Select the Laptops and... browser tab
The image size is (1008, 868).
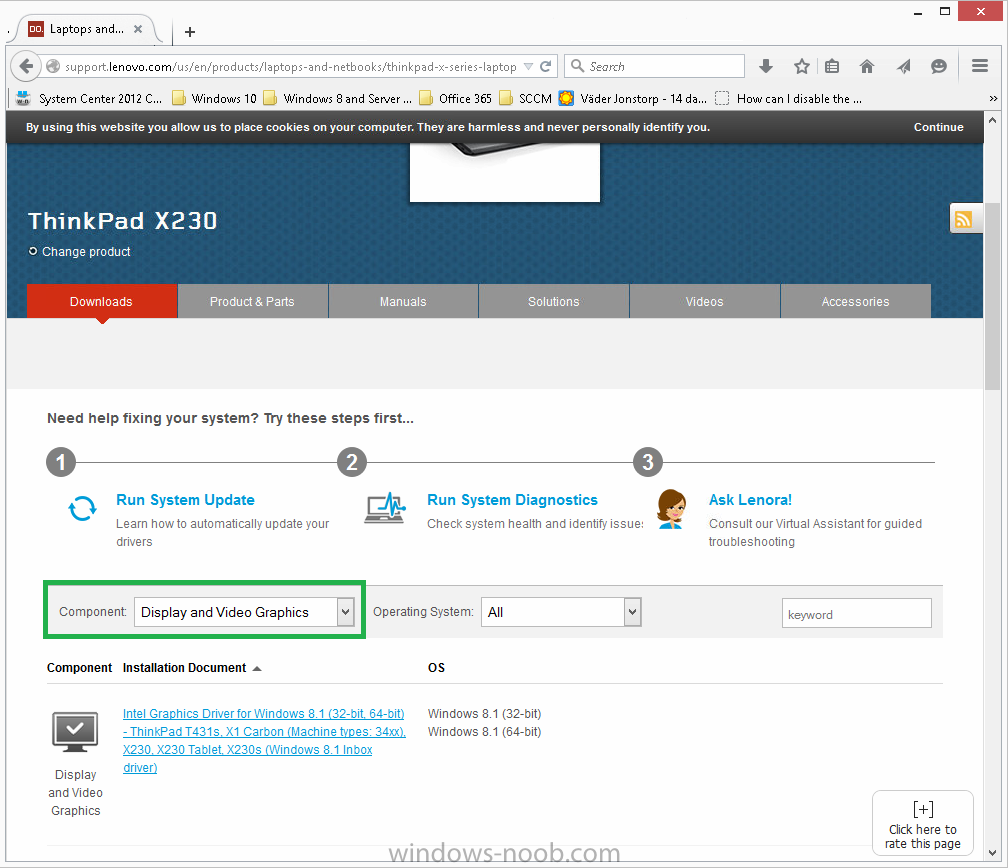tap(86, 29)
